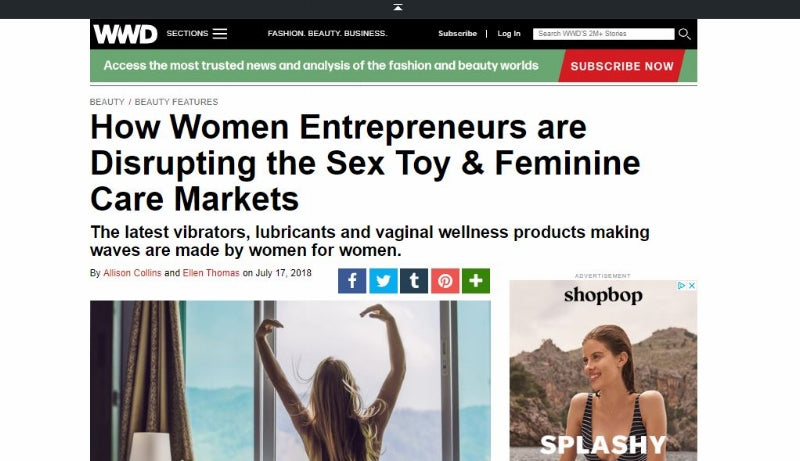
Task: Open Beauty Features breadcrumb
Action: pyautogui.click(x=176, y=102)
